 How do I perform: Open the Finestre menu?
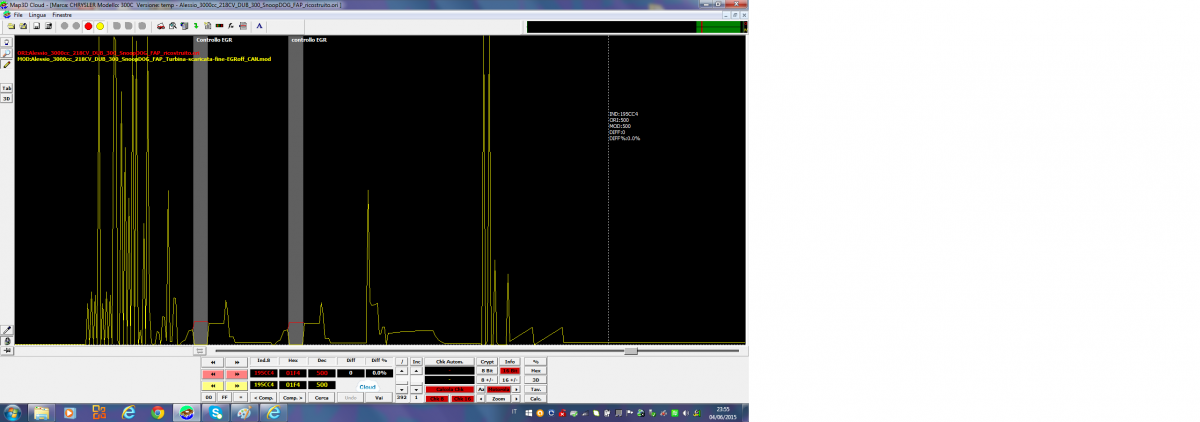[62, 16]
